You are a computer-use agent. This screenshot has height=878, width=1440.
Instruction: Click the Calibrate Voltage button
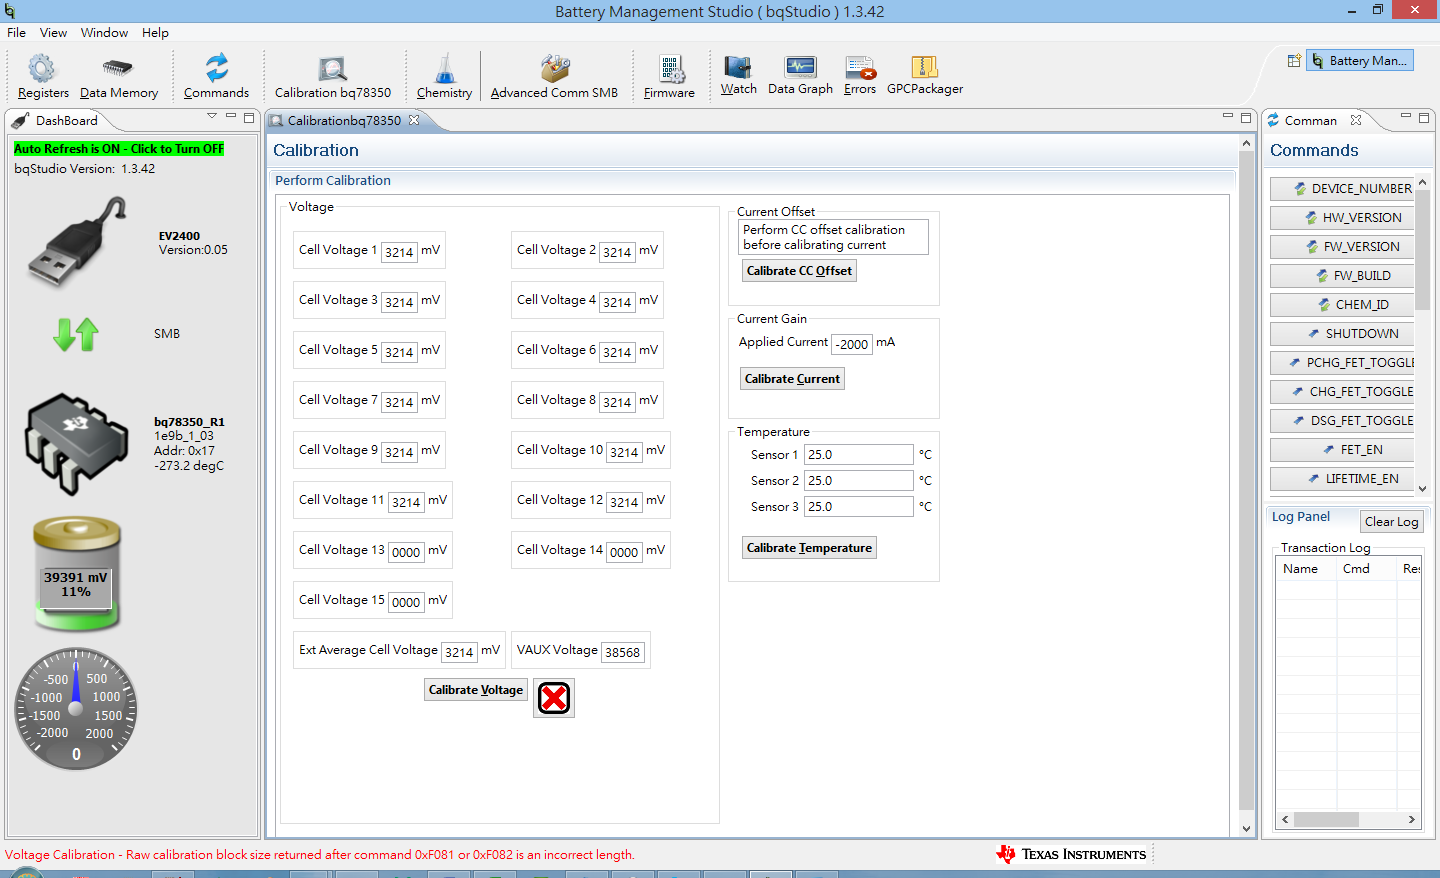476,690
